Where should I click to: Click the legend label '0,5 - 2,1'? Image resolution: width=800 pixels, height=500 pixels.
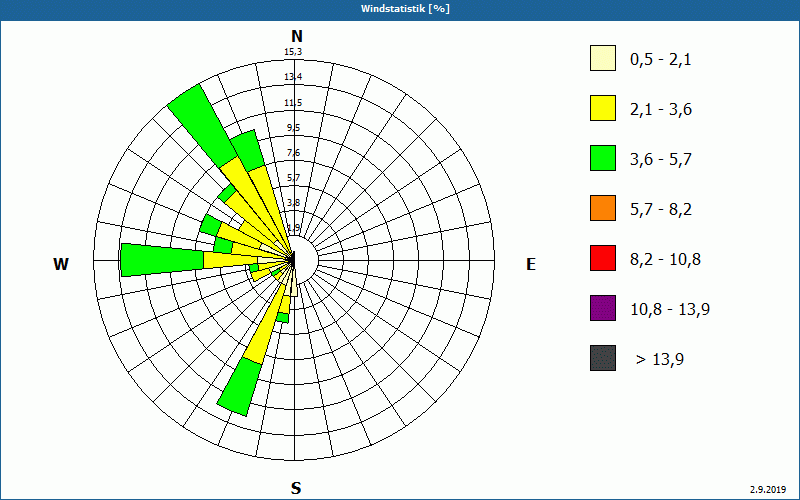[661, 60]
